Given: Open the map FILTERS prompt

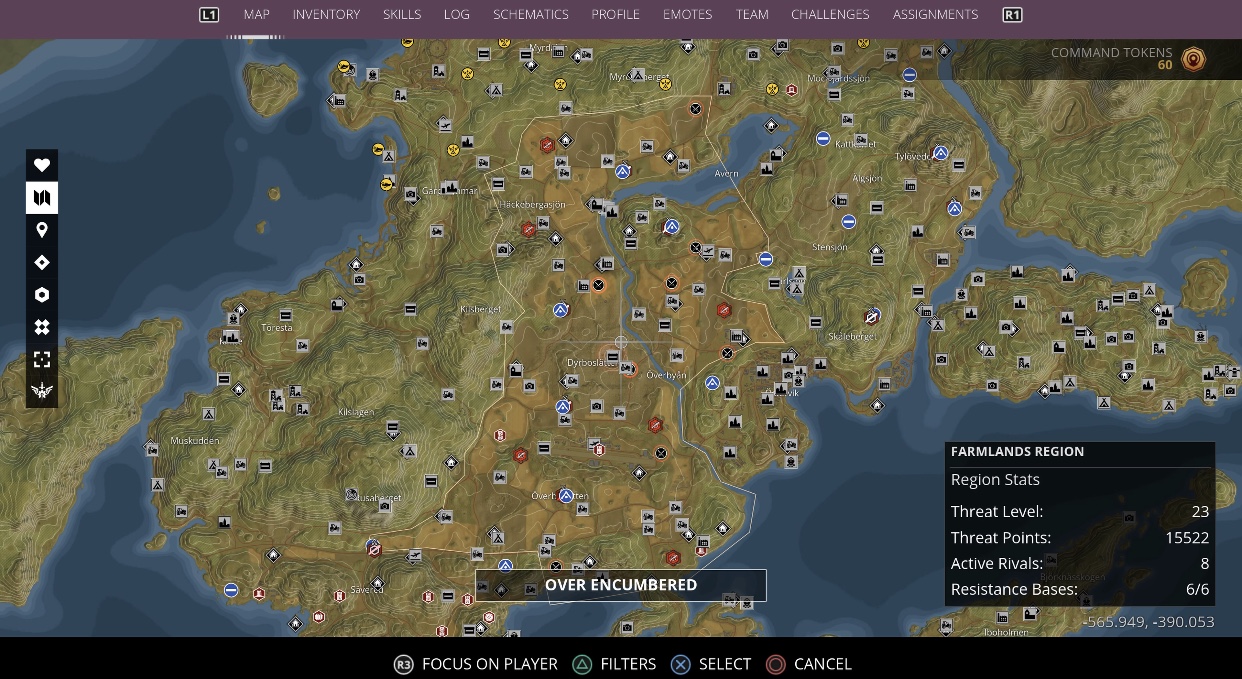Looking at the screenshot, I should point(614,664).
